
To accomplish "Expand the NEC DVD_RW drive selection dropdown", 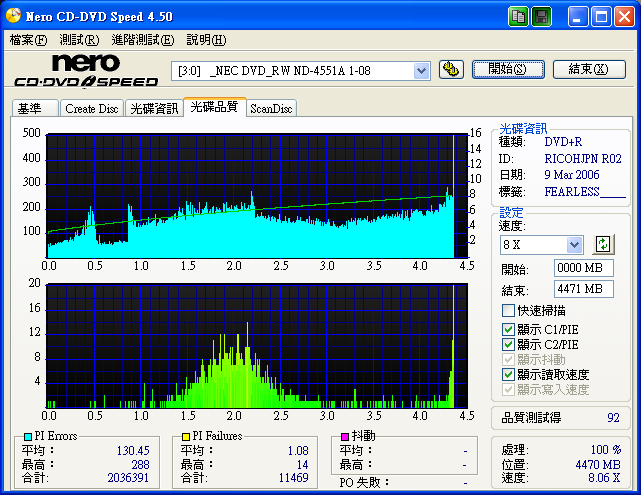I will pos(421,71).
